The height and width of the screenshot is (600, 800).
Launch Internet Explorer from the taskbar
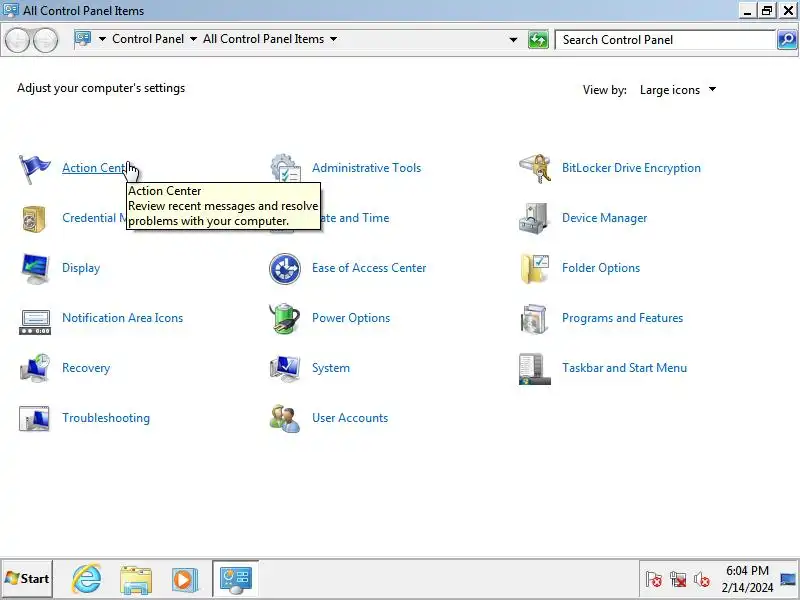(x=86, y=579)
